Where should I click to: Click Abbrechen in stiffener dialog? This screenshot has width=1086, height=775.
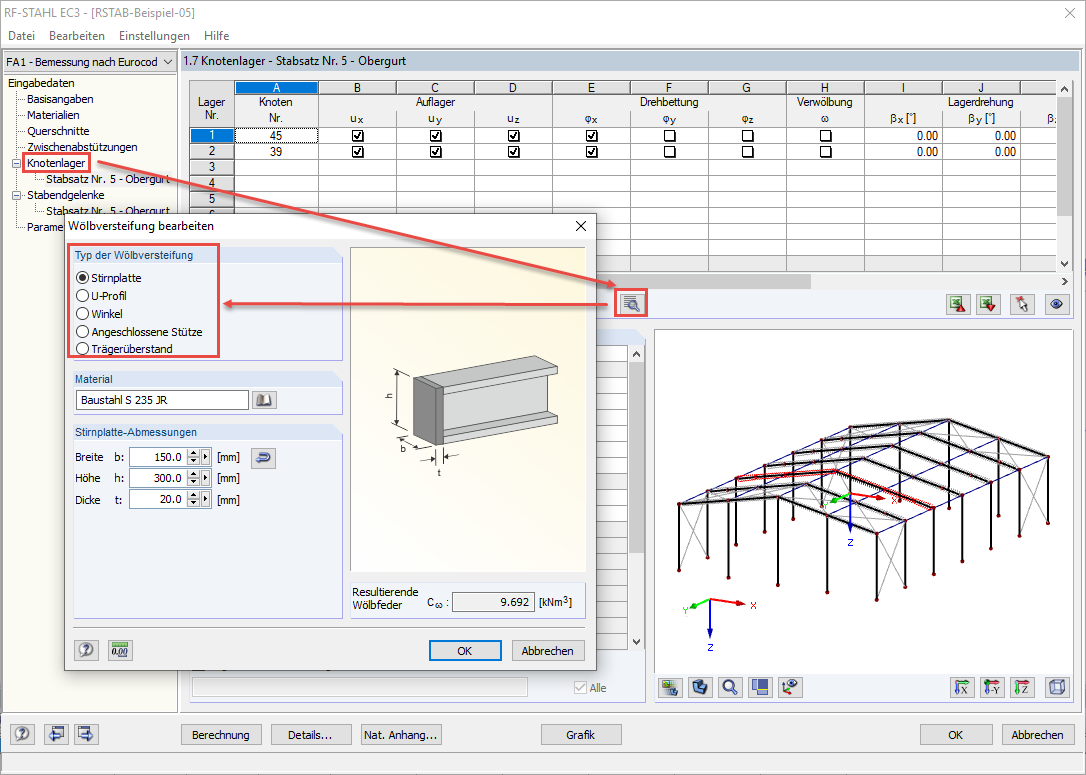point(547,650)
